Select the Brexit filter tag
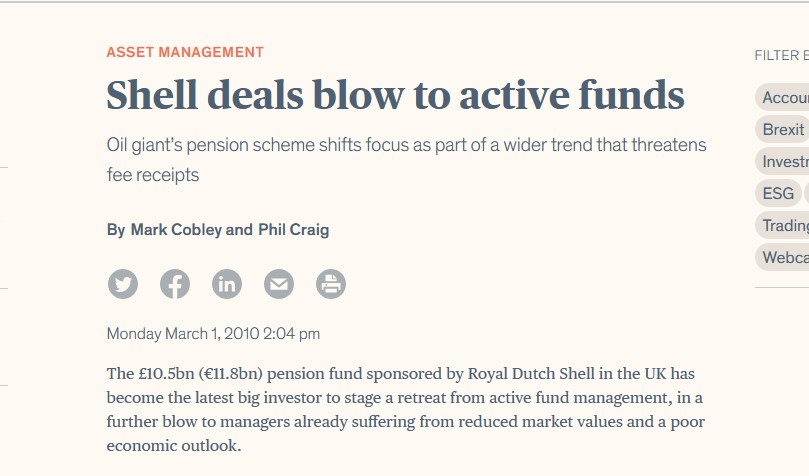 (782, 129)
